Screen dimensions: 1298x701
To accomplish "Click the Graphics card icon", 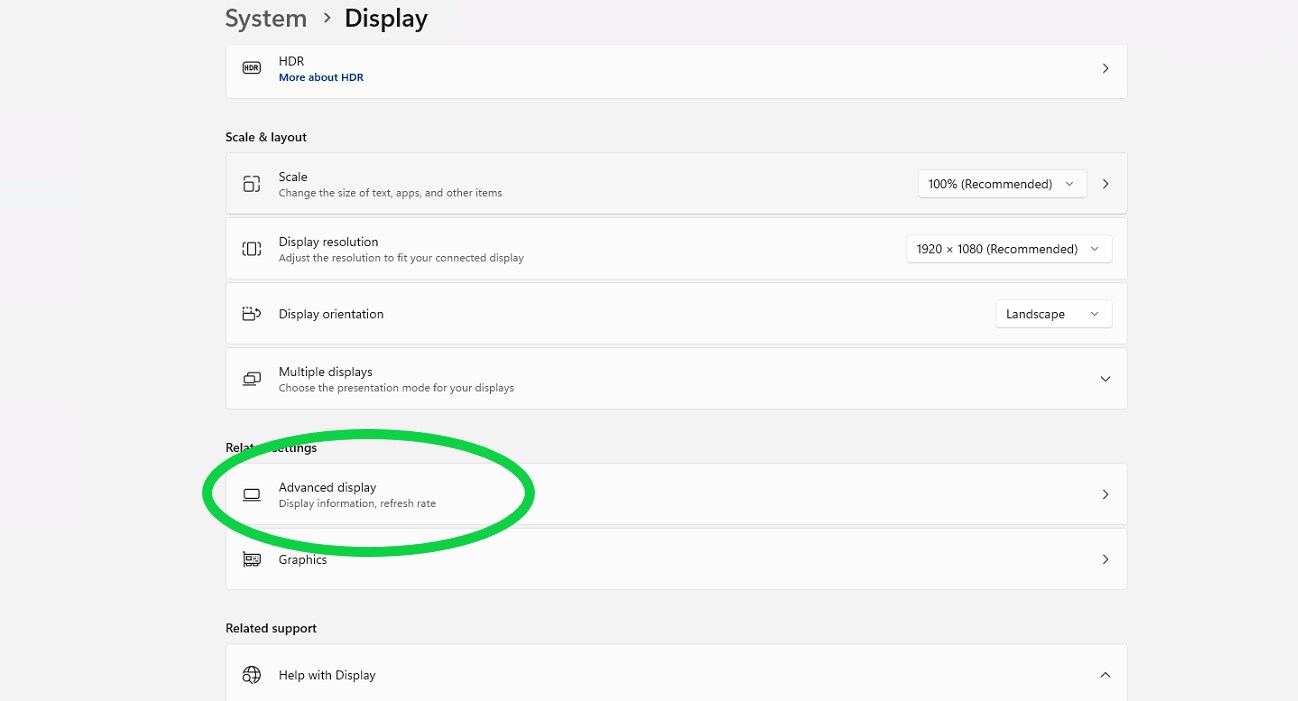I will coord(251,559).
